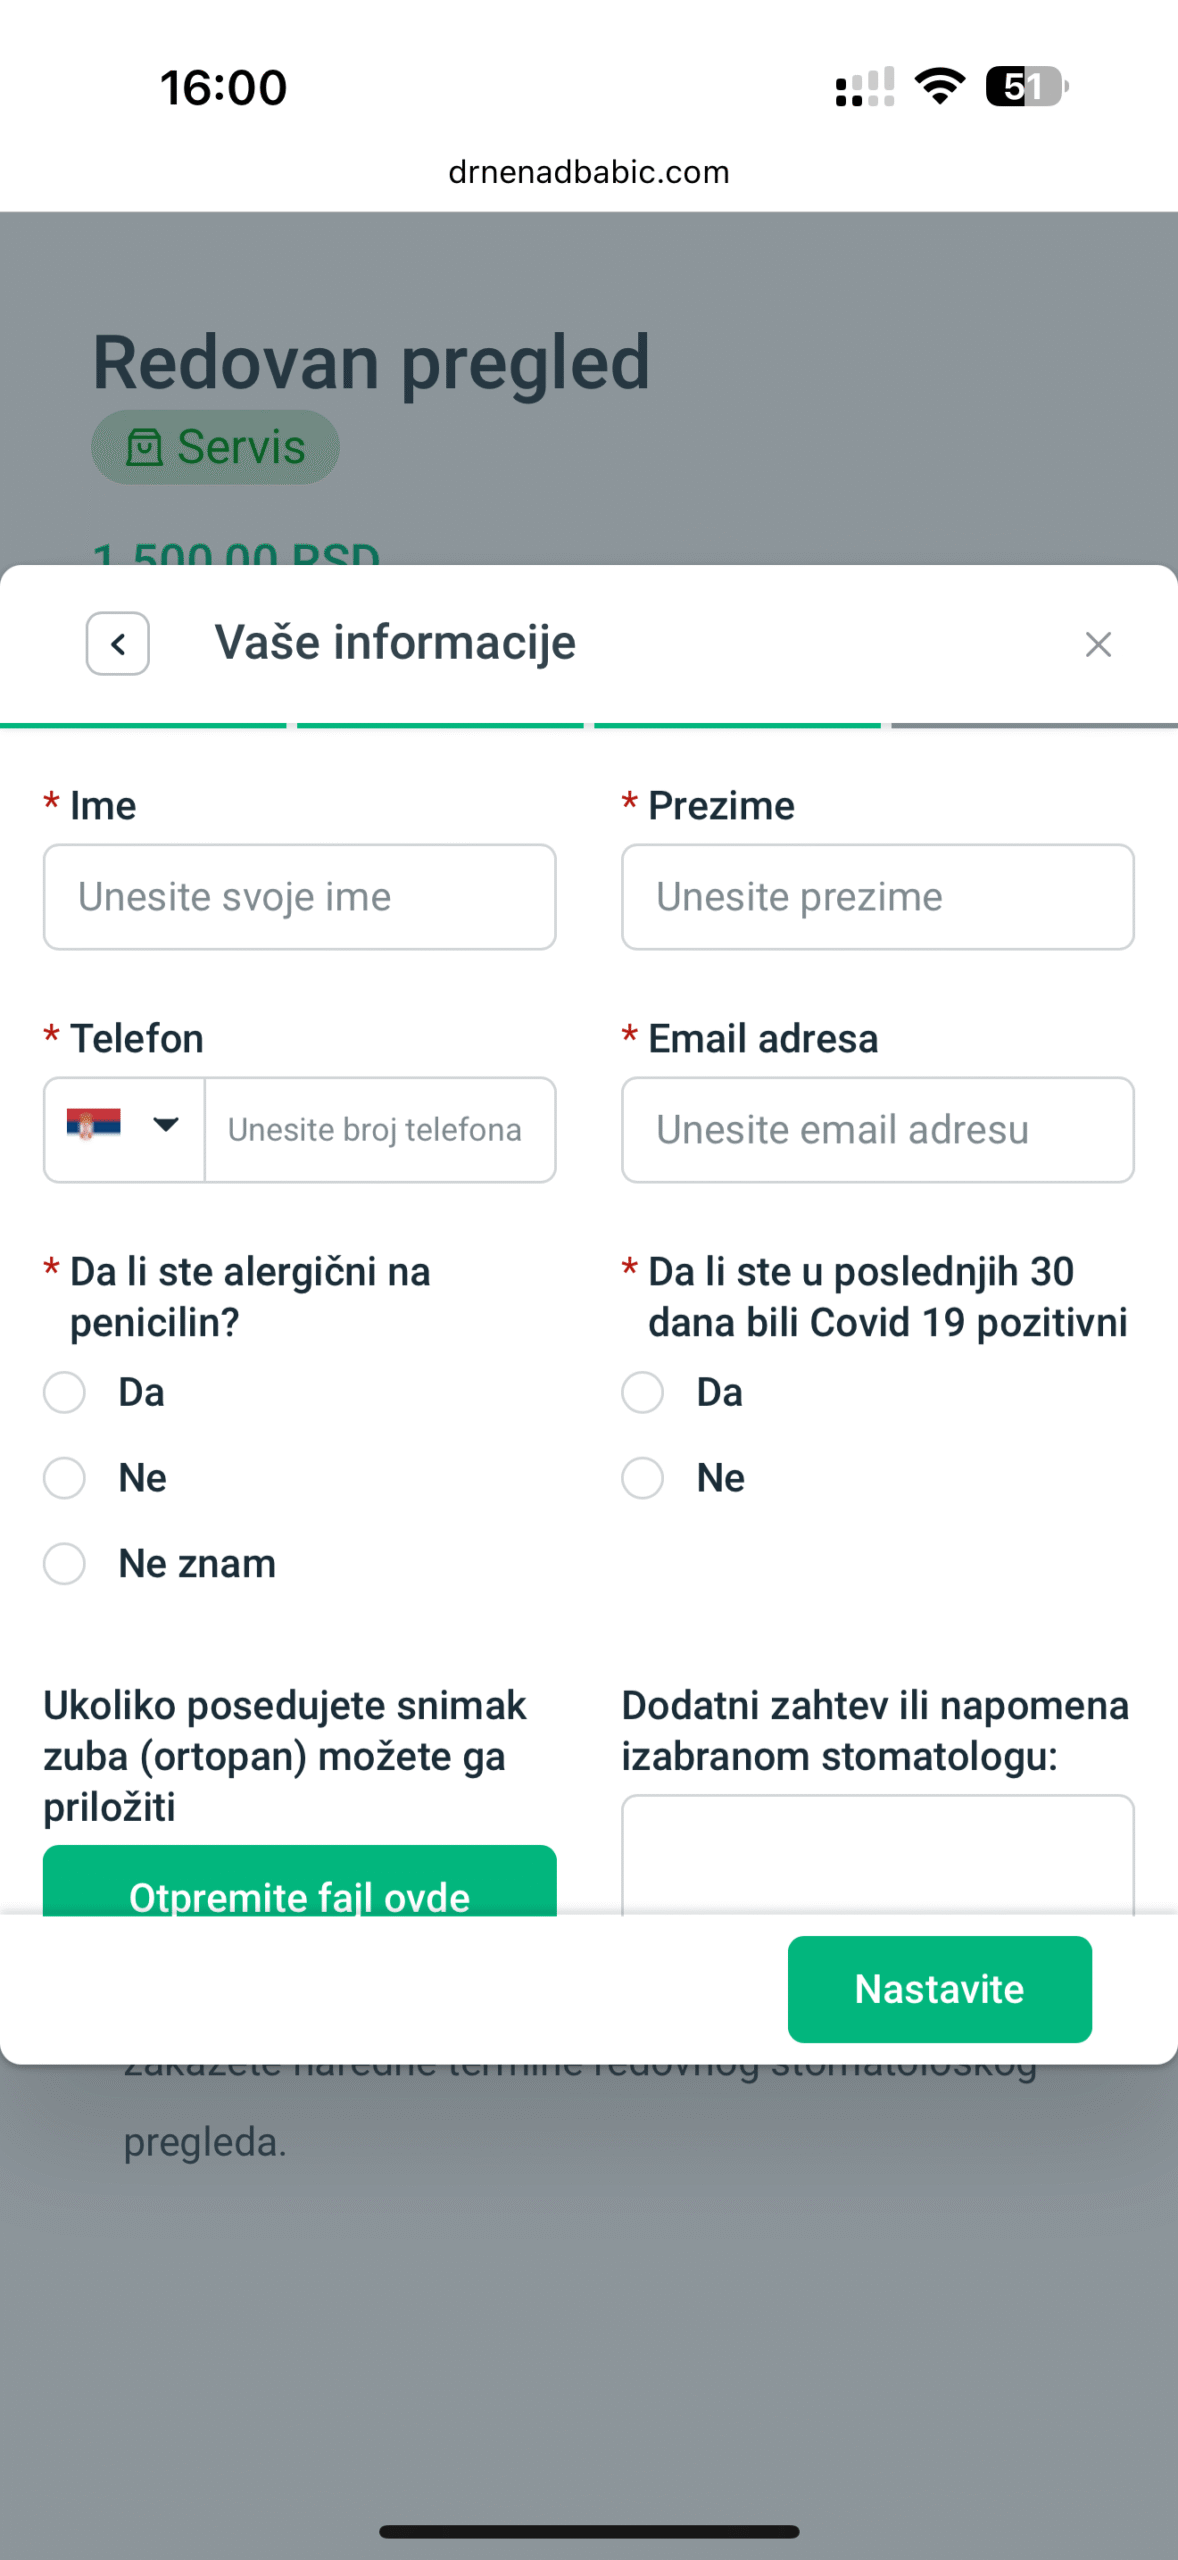Tap the Wi-Fi status icon
Viewport: 1178px width, 2560px height.
click(940, 86)
